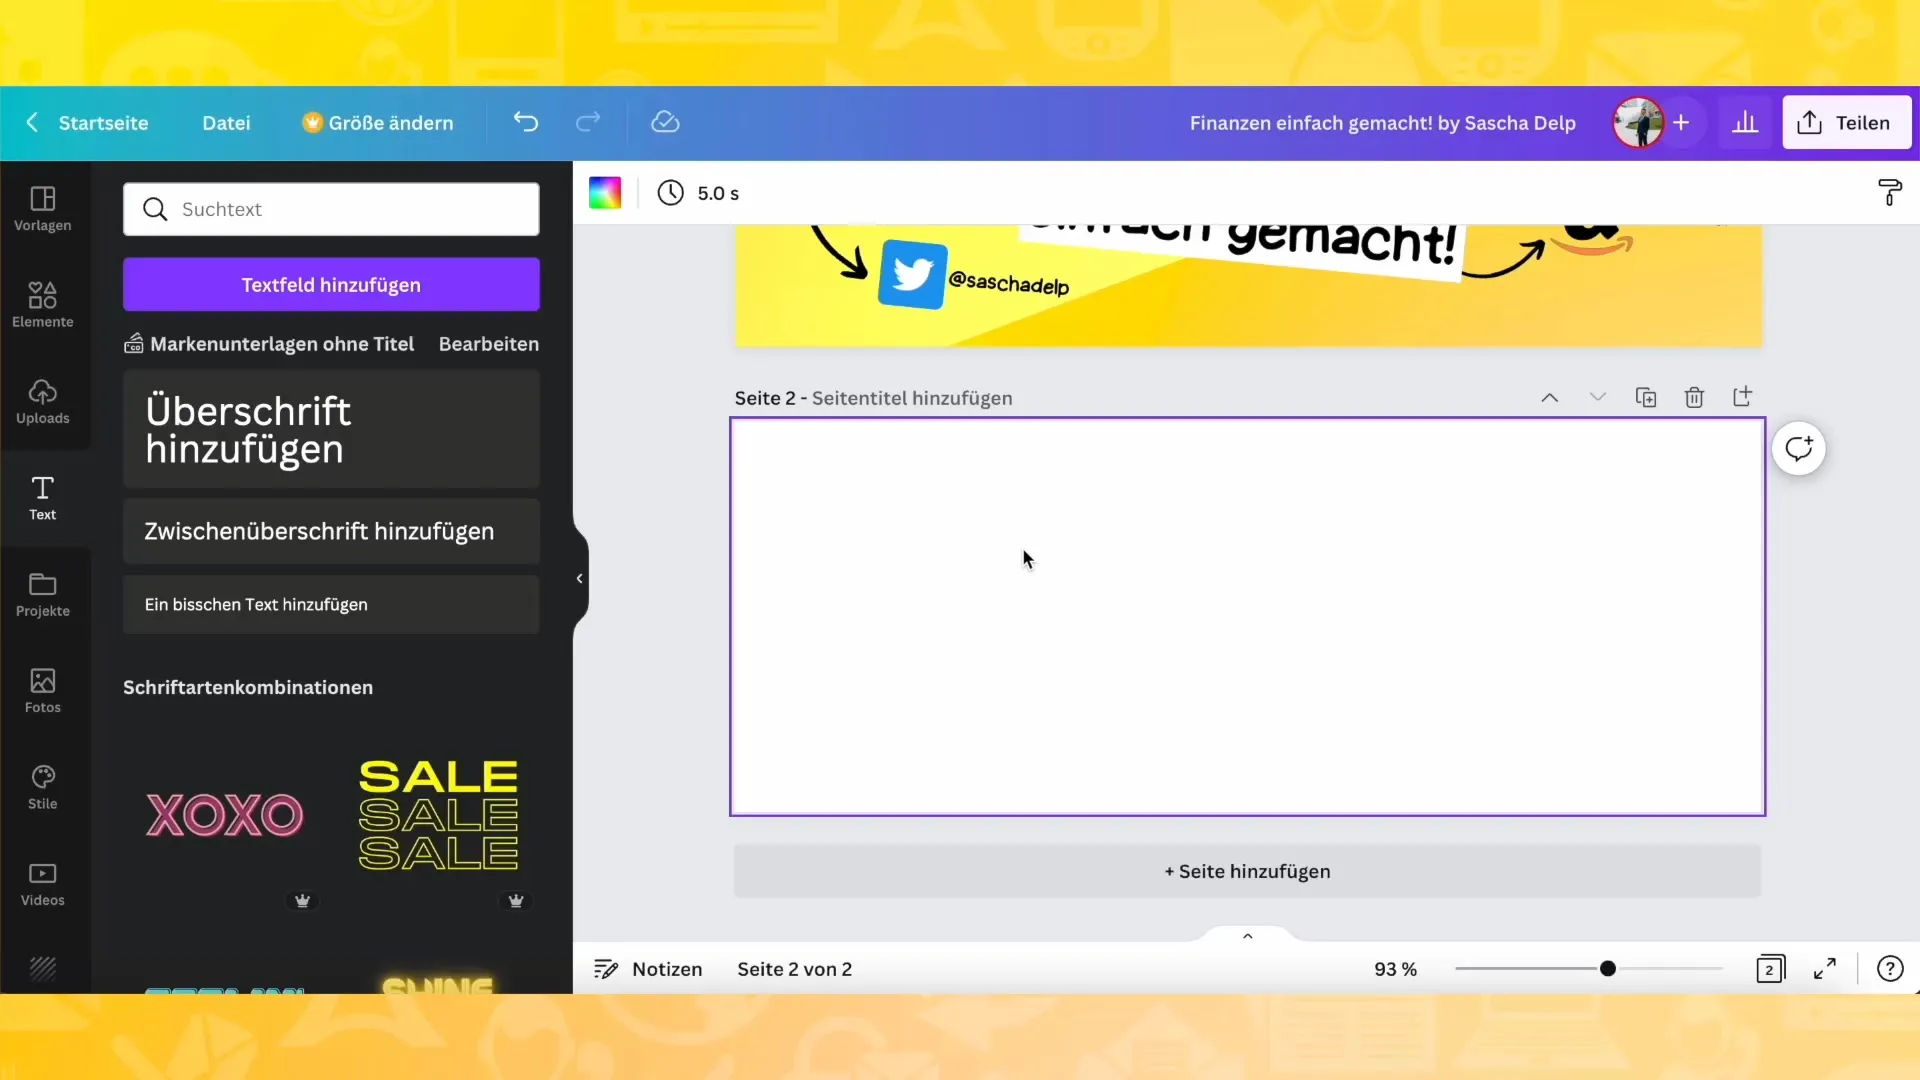
Task: Toggle delete page icon on Seite 2
Action: pyautogui.click(x=1695, y=397)
